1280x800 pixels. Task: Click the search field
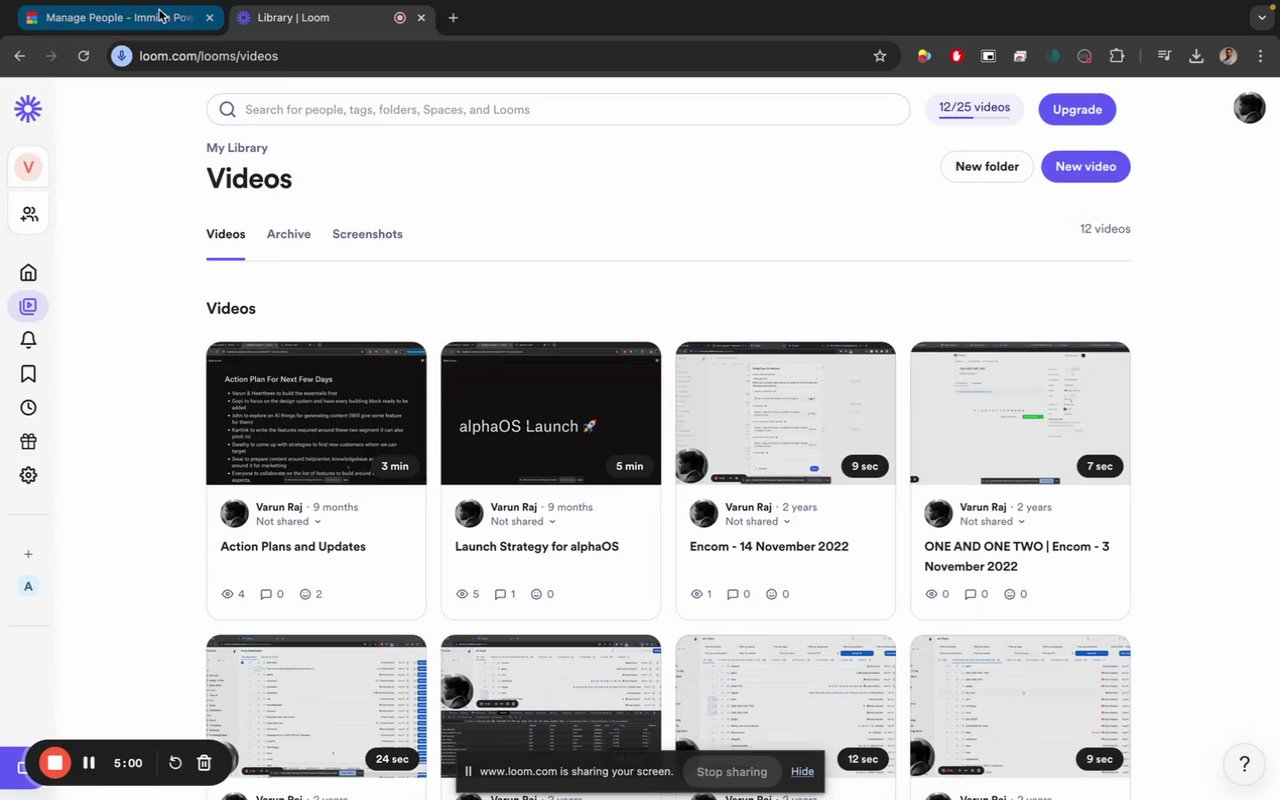558,110
